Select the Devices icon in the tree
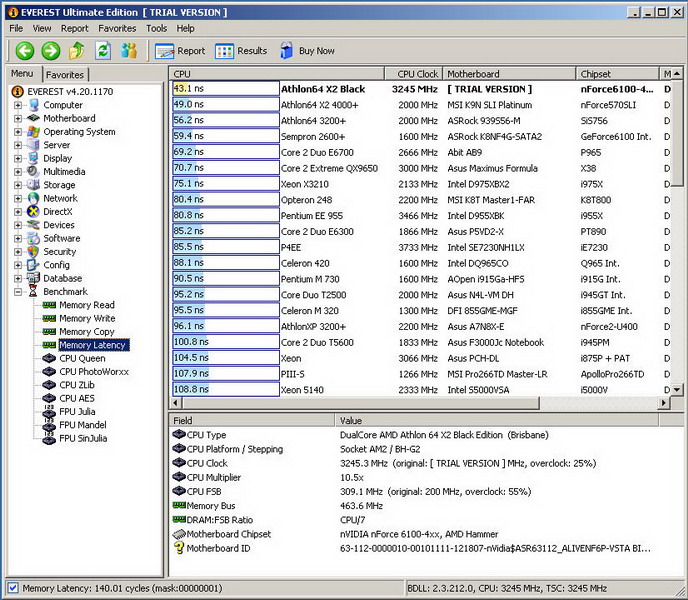This screenshot has height=600, width=688. 33,225
